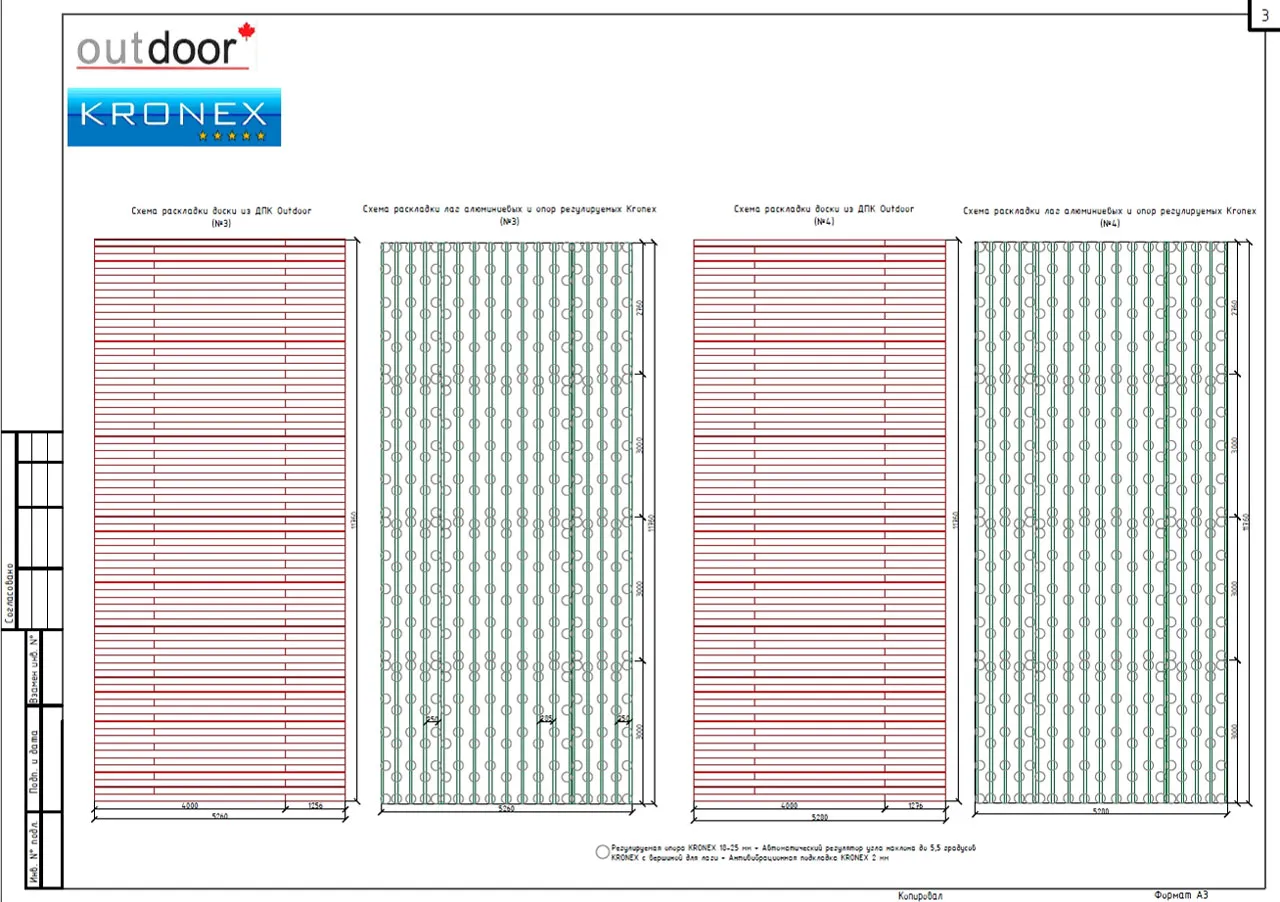Click the five gold stars under KRONEX
The width and height of the screenshot is (1280, 902).
[x=232, y=135]
